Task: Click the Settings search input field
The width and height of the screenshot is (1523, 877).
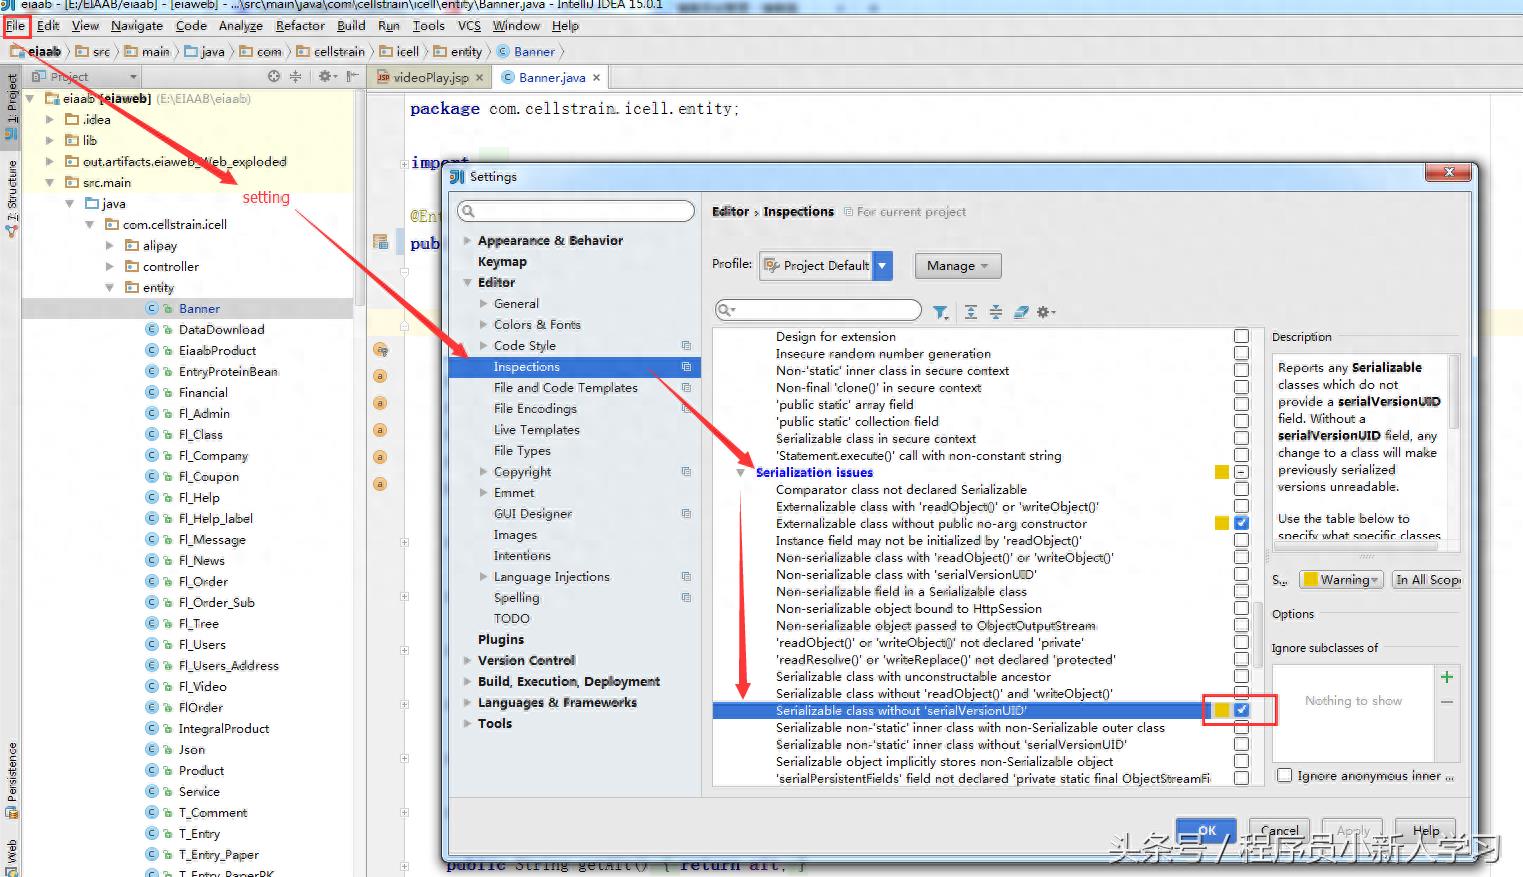Action: (x=575, y=211)
